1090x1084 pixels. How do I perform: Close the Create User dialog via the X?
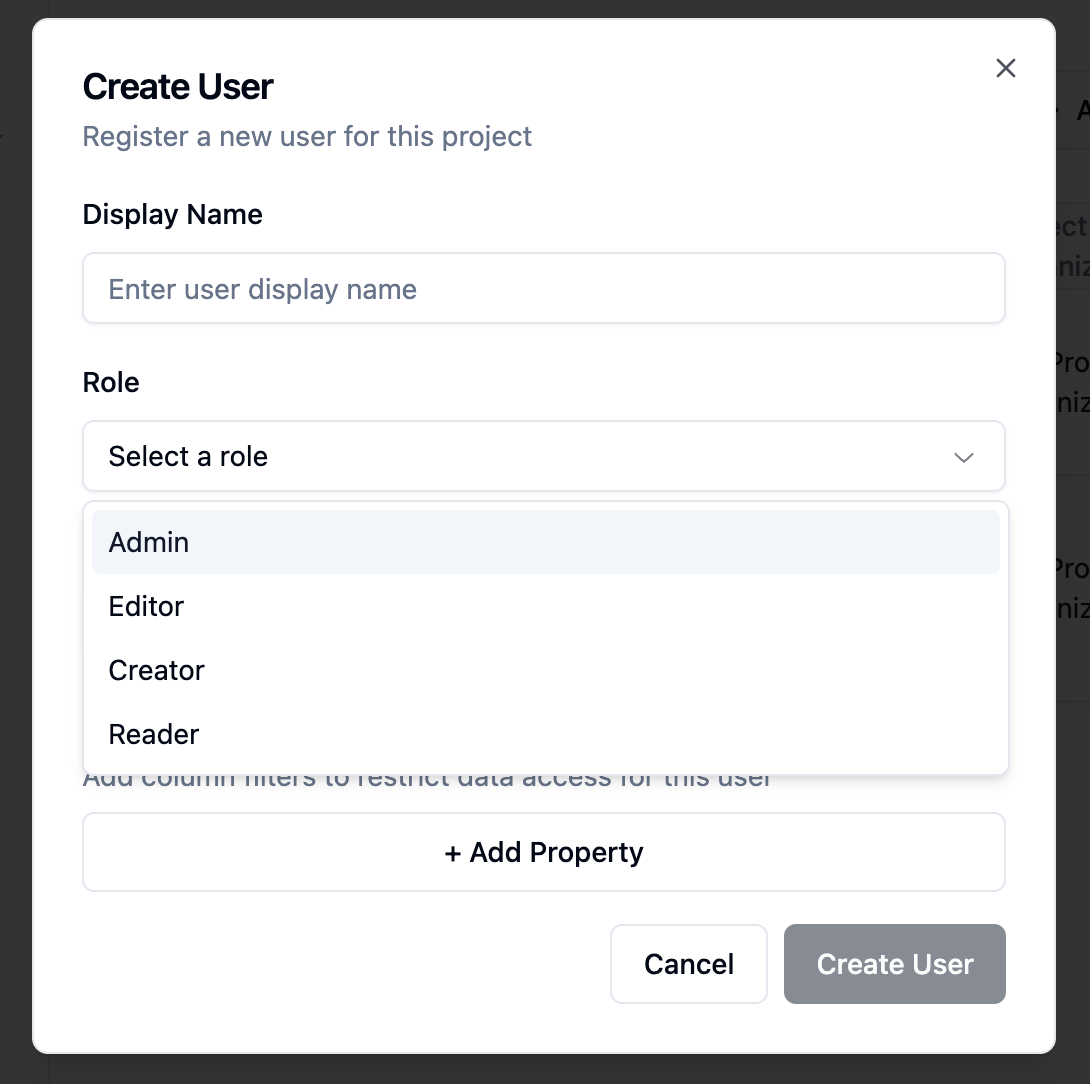coord(1005,68)
